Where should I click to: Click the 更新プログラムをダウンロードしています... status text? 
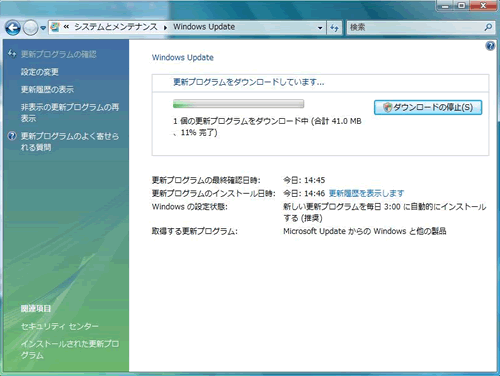tap(249, 82)
